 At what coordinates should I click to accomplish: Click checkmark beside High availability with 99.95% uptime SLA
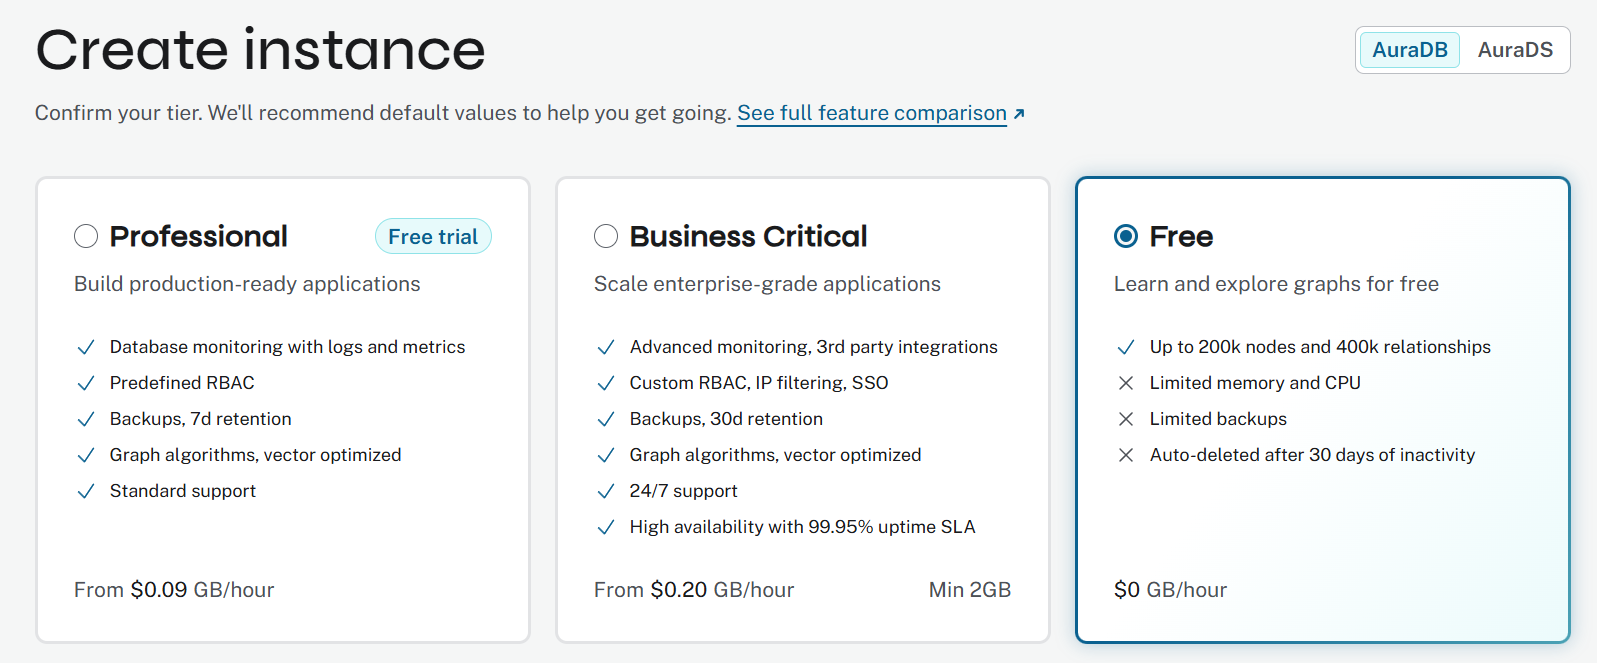coord(606,527)
